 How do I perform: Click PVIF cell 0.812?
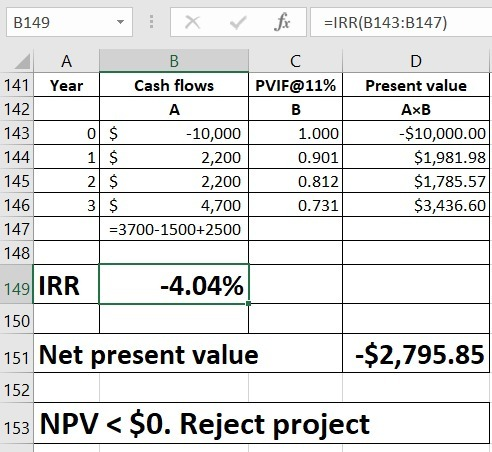295,181
